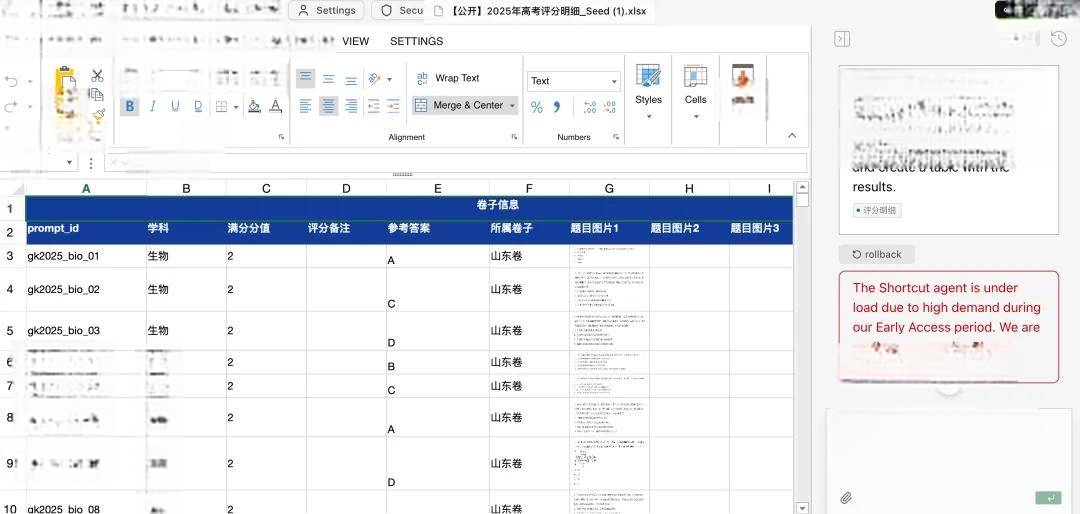The height and width of the screenshot is (514, 1080).
Task: Open the Styles dropdown
Action: point(648,92)
